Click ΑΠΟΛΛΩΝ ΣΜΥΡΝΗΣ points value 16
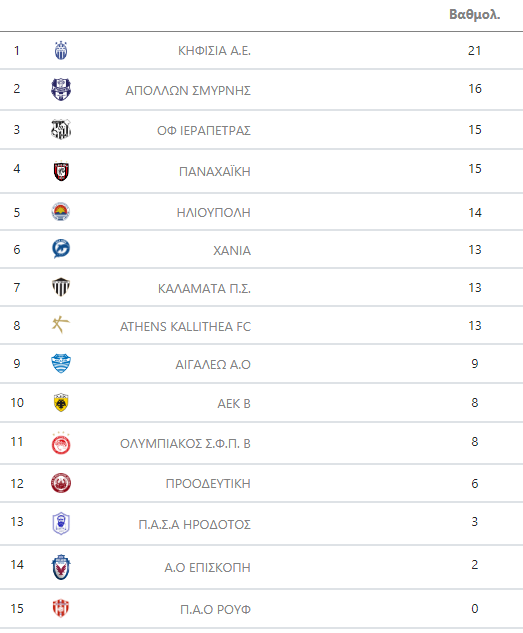 pos(475,88)
